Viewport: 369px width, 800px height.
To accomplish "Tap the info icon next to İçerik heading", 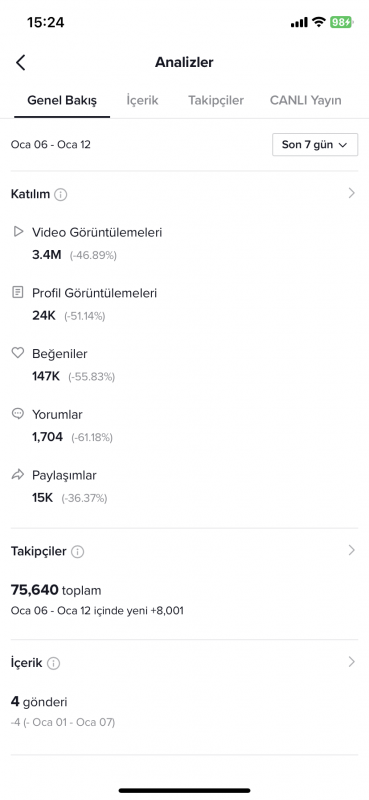I will pyautogui.click(x=54, y=663).
